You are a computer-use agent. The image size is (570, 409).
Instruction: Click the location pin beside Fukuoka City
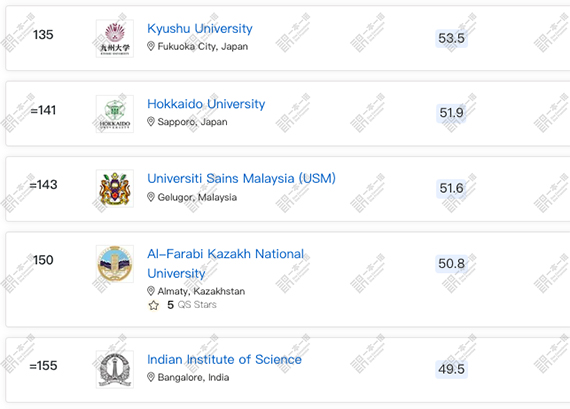coord(151,46)
